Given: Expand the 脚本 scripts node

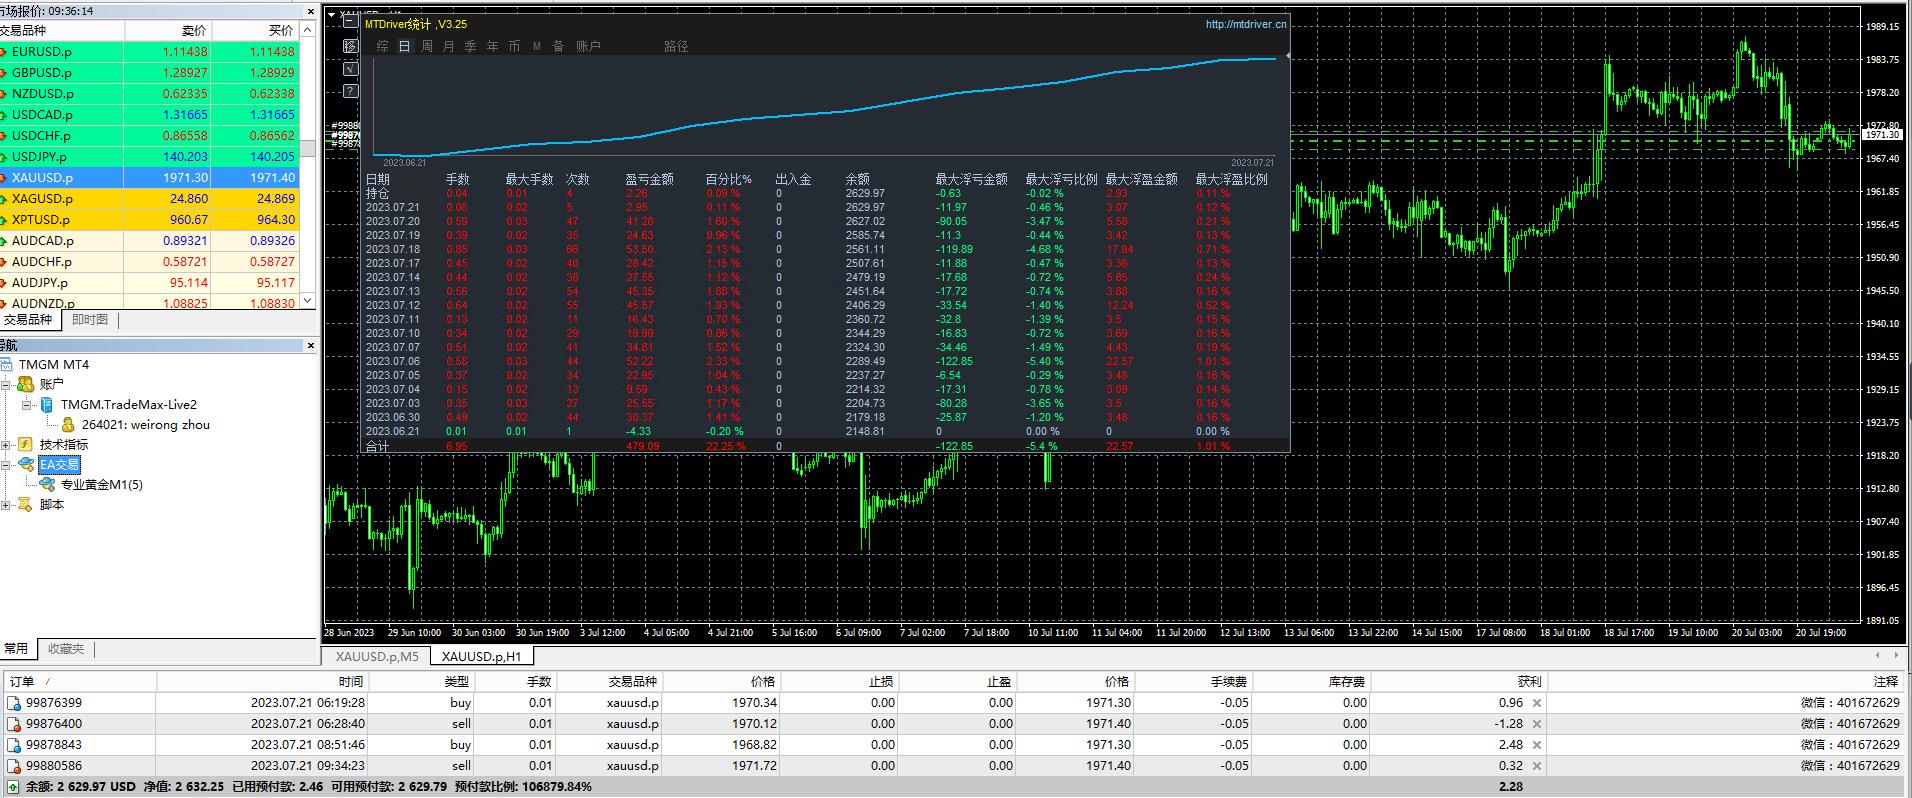Looking at the screenshot, I should pyautogui.click(x=7, y=505).
